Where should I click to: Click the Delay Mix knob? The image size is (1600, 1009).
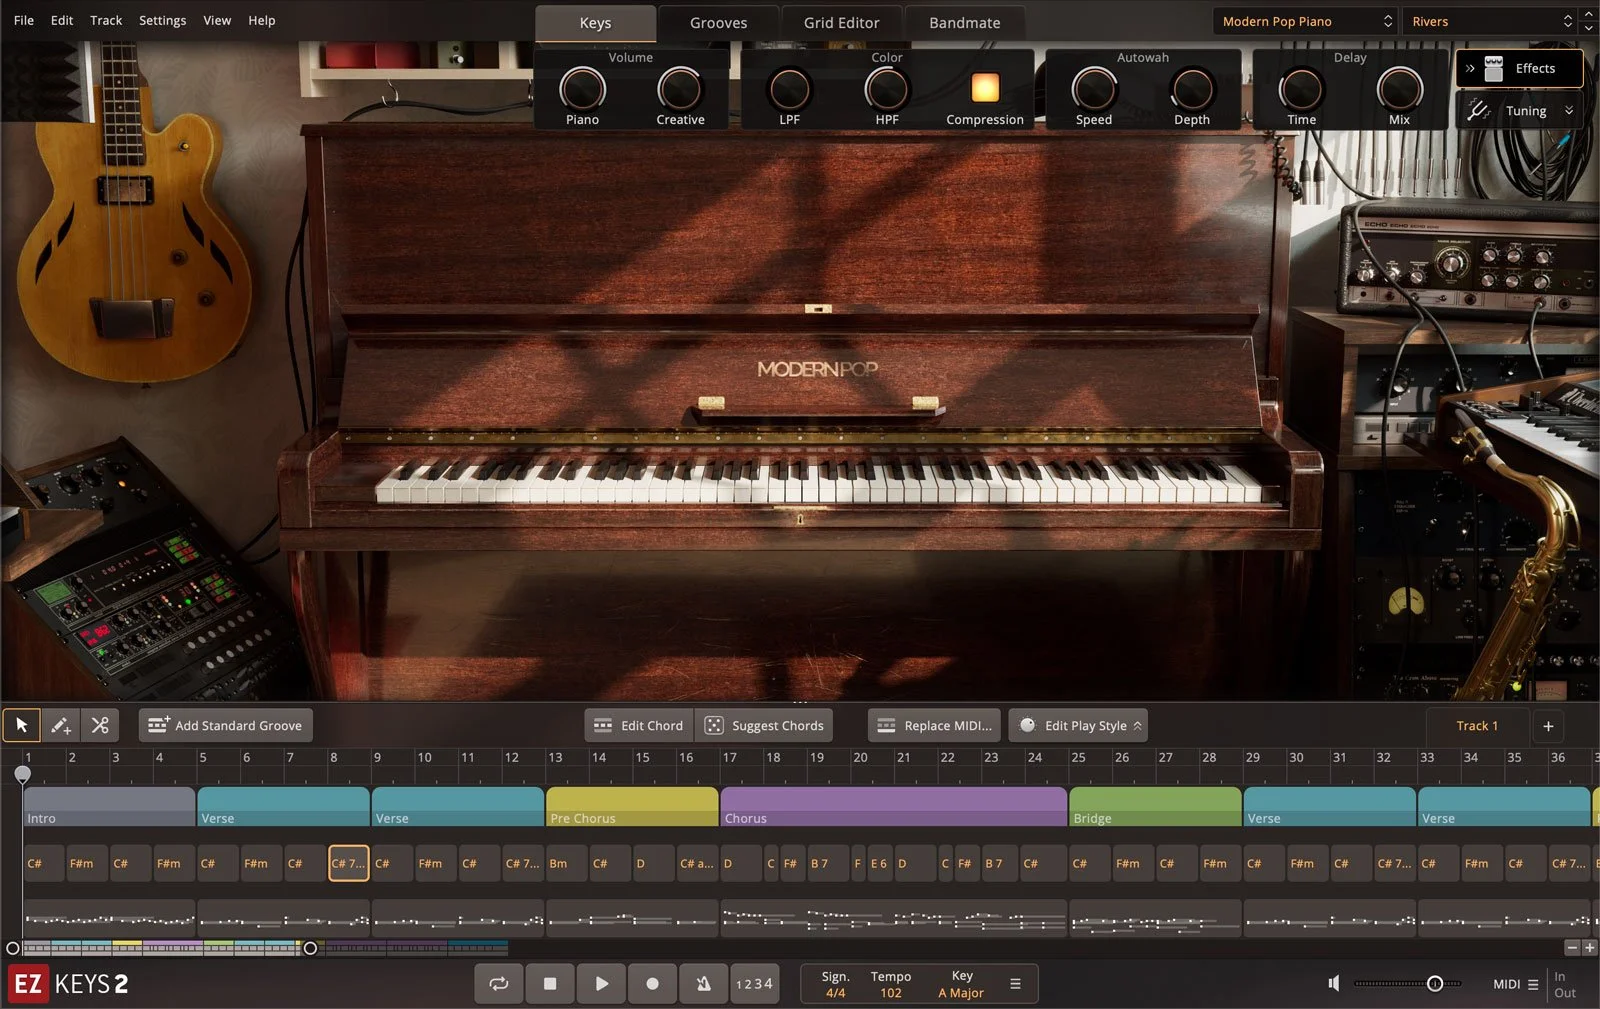pos(1399,90)
